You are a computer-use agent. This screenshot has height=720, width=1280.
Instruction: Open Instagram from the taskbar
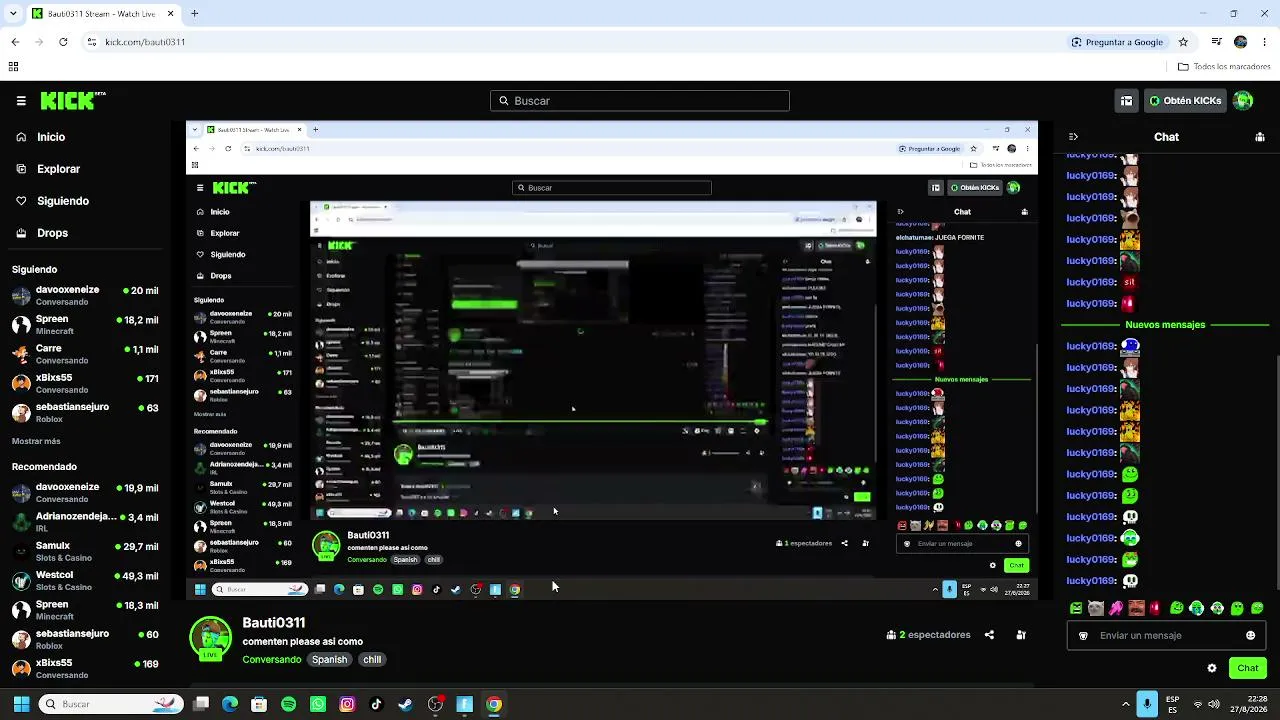[347, 704]
